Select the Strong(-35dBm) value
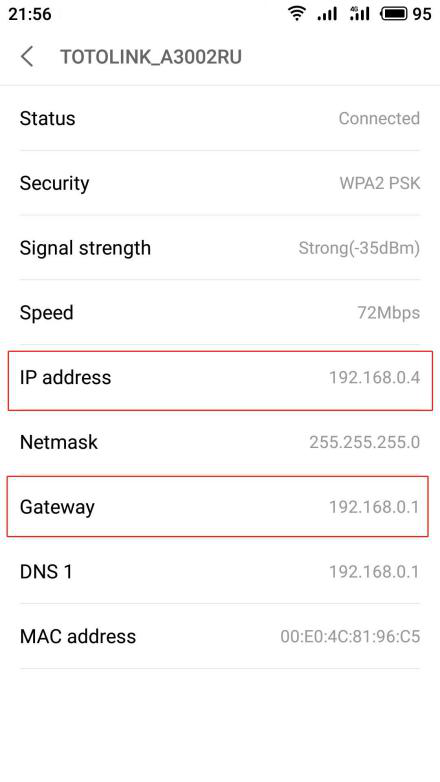The height and width of the screenshot is (782, 440). tap(359, 248)
